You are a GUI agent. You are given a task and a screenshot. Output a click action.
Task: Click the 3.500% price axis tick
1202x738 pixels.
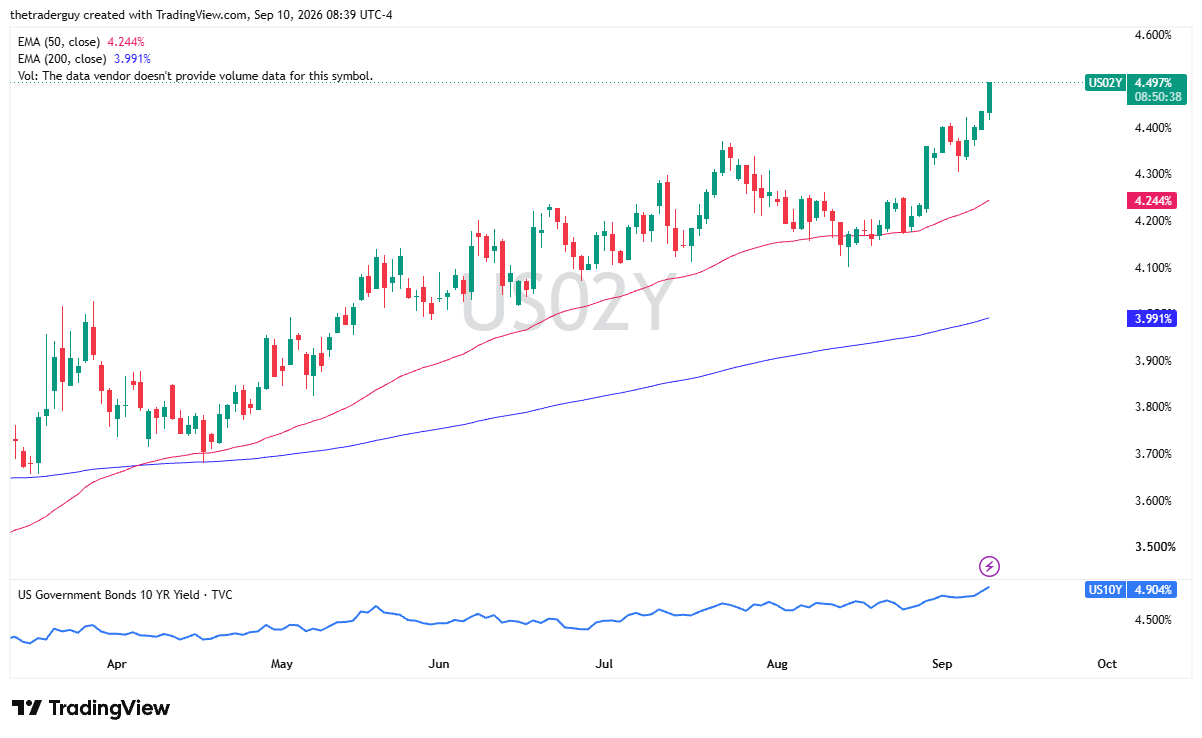[x=1153, y=547]
